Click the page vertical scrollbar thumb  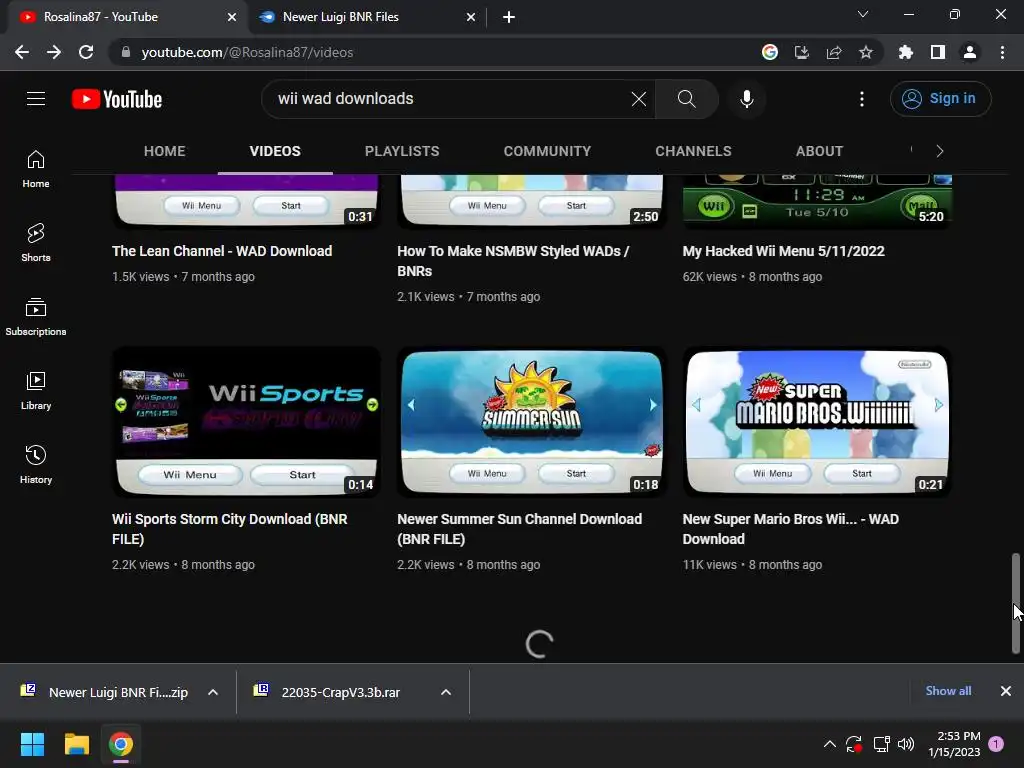[1016, 603]
